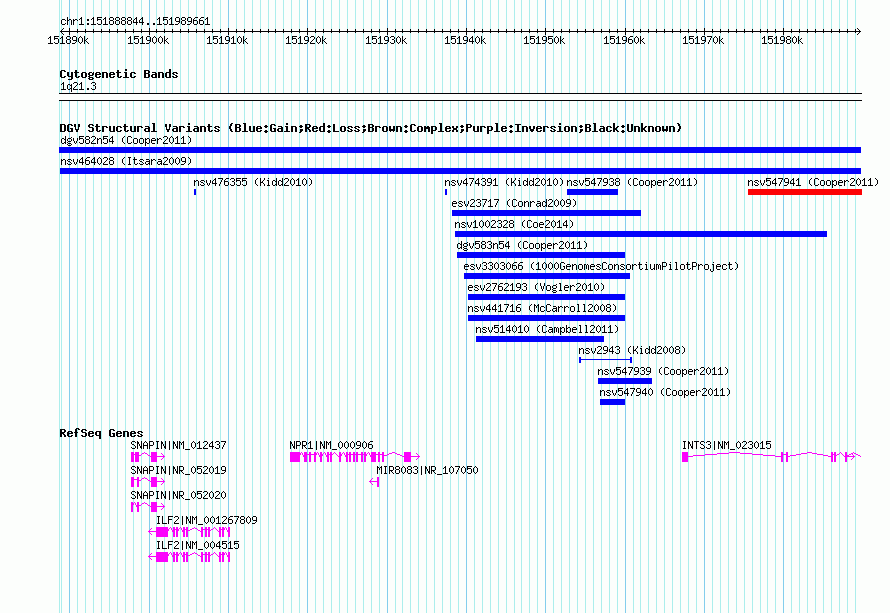Select the blue bar under dgv582n54
Image resolution: width=890 pixels, height=613 pixels.
460,150
